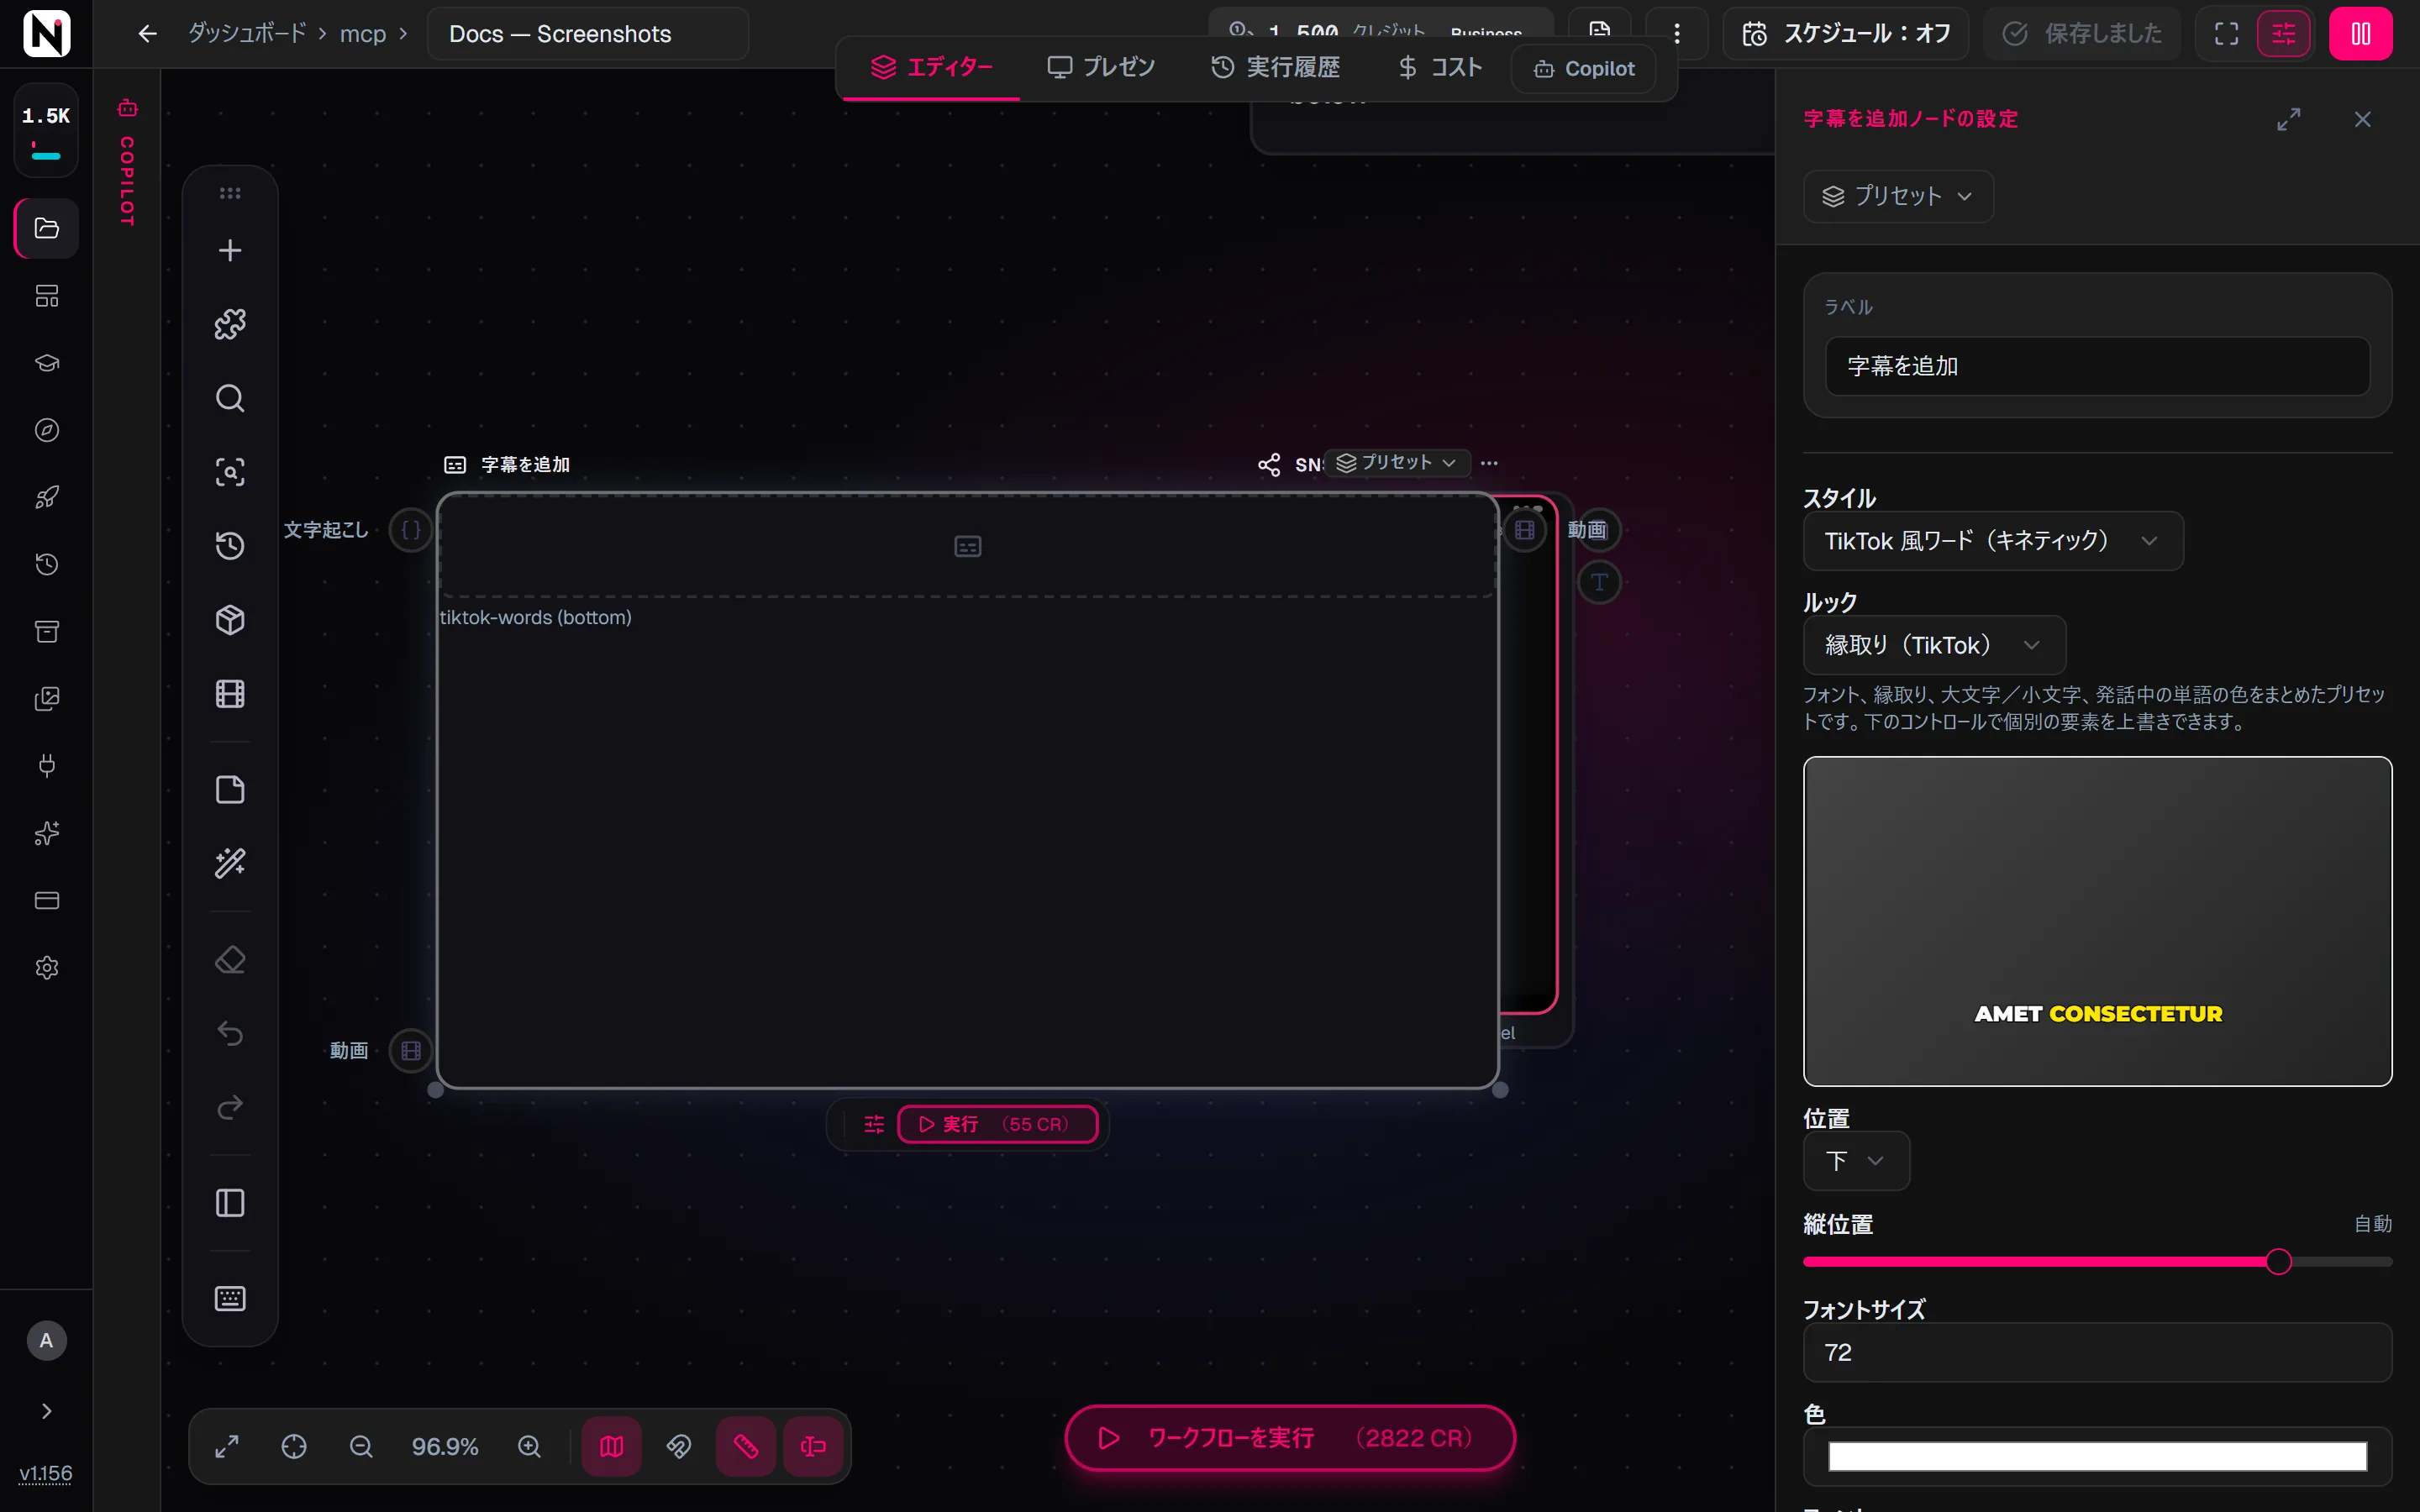The width and height of the screenshot is (2420, 1512).
Task: Toggle the minimap button
Action: (x=612, y=1447)
